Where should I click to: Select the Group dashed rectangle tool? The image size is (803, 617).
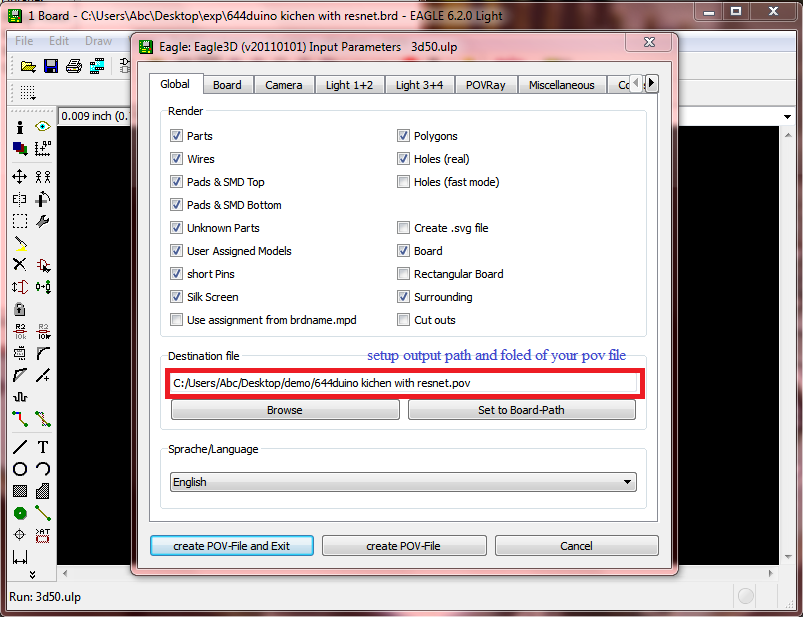pos(19,221)
